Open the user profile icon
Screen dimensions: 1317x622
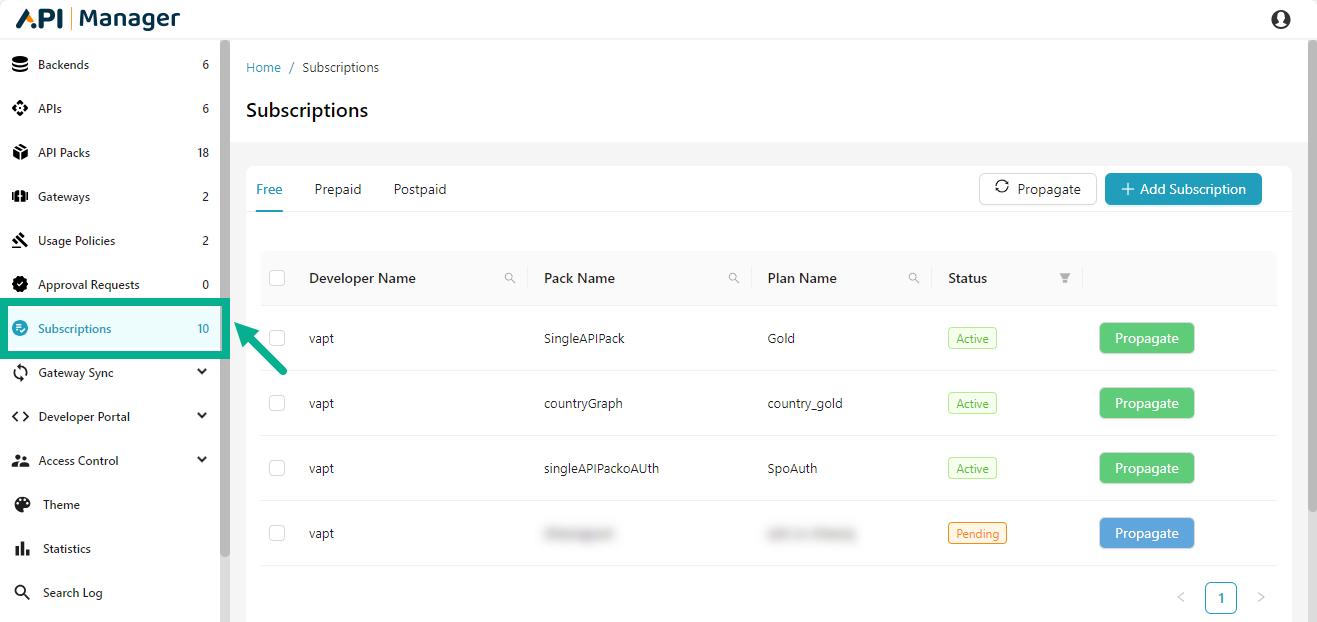[x=1281, y=18]
